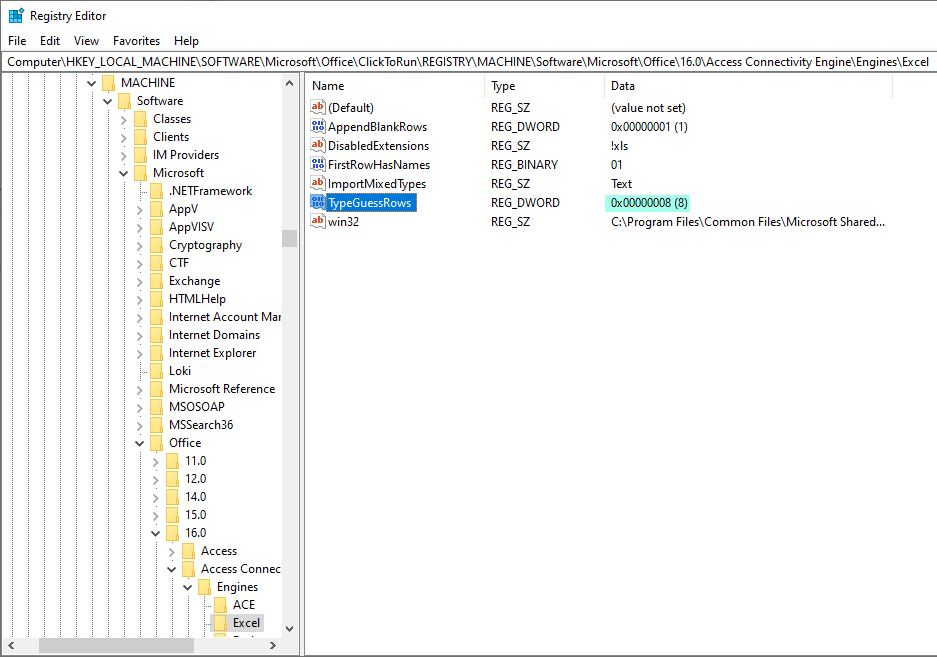The width and height of the screenshot is (937, 657).
Task: Open the View menu
Action: tap(85, 41)
